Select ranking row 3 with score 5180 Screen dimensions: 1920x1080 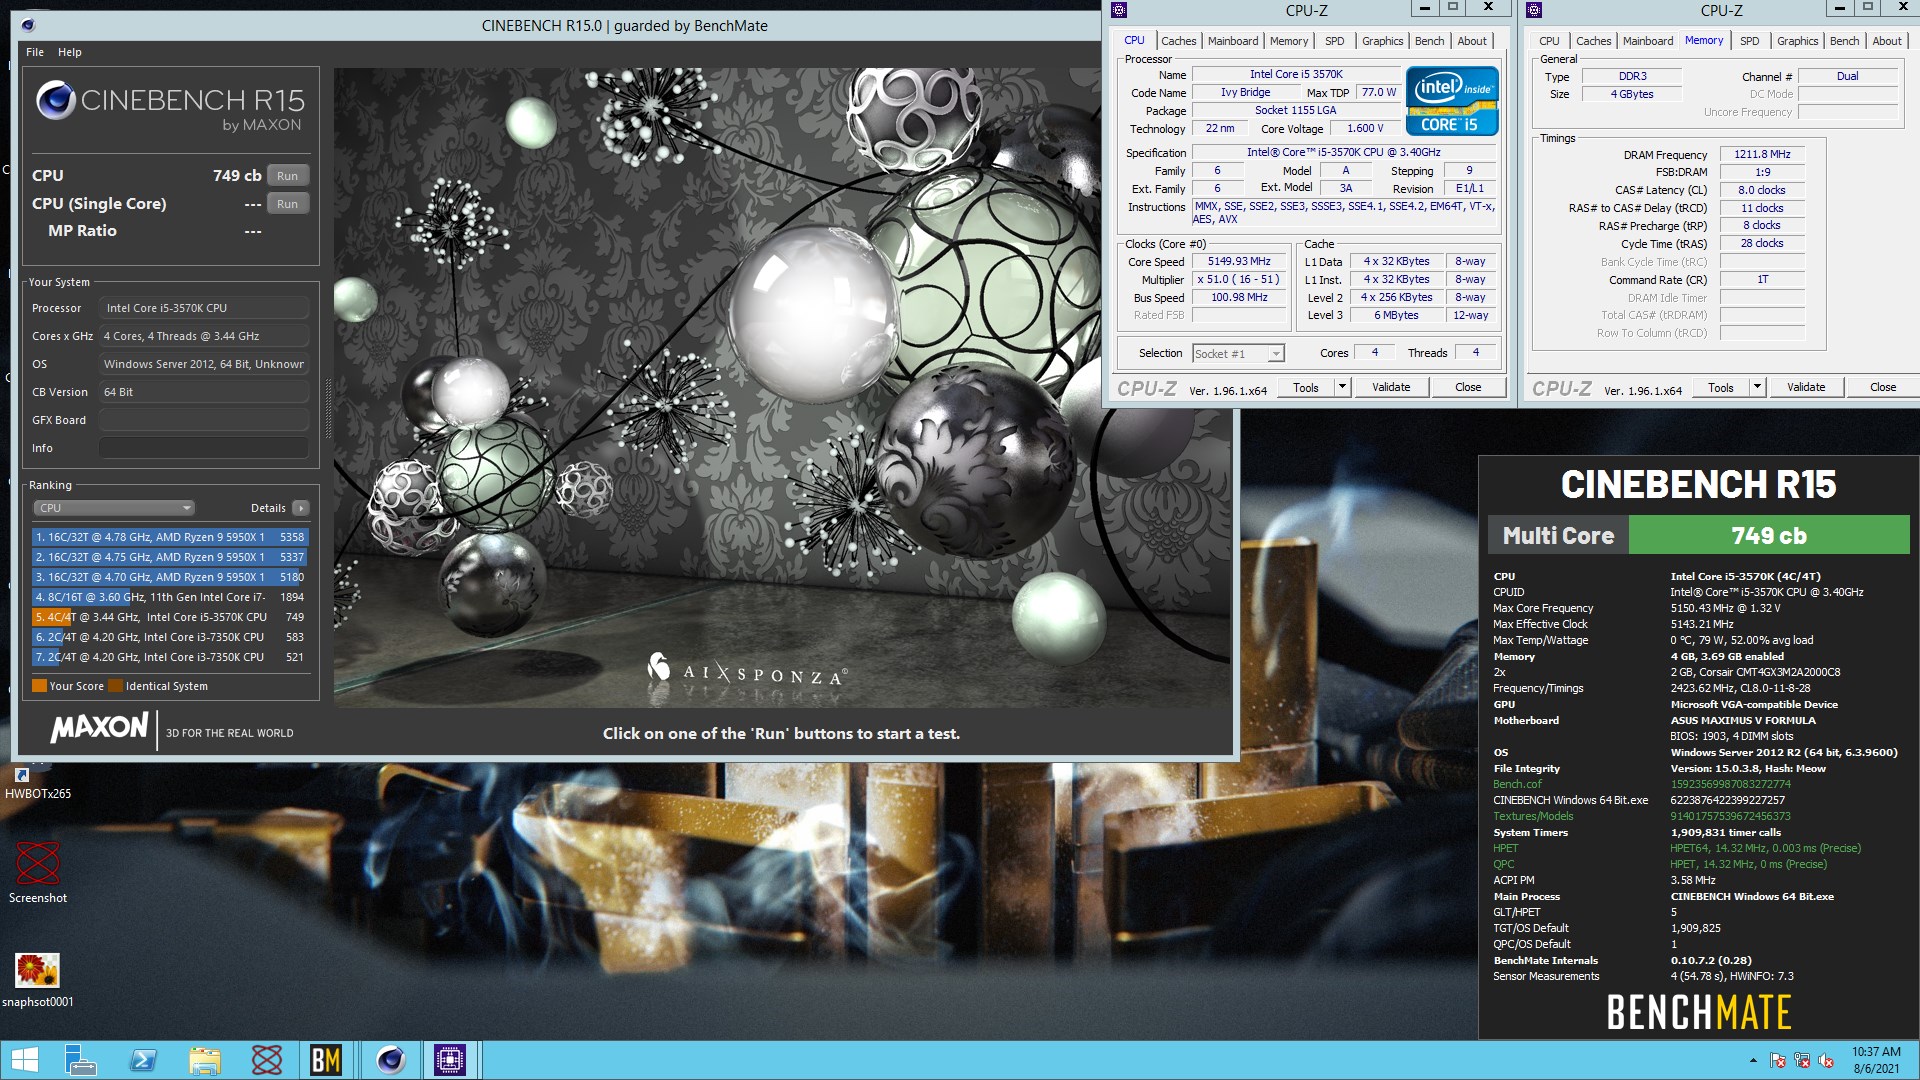coord(169,577)
